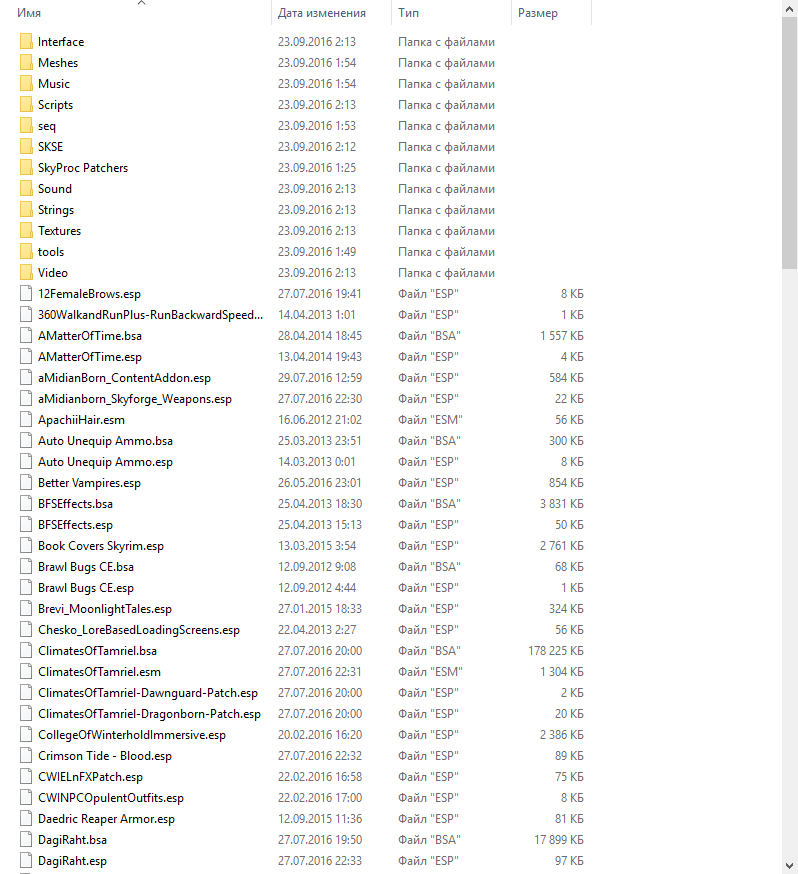Select CWIELnFXPatch.esp file name

click(90, 777)
